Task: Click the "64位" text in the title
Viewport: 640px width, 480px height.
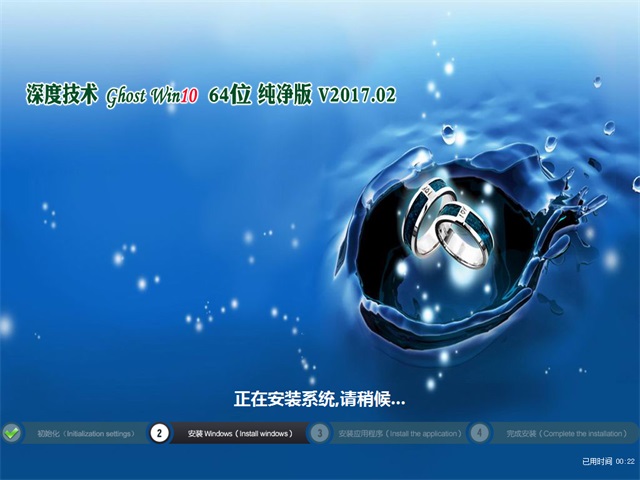Action: (229, 96)
